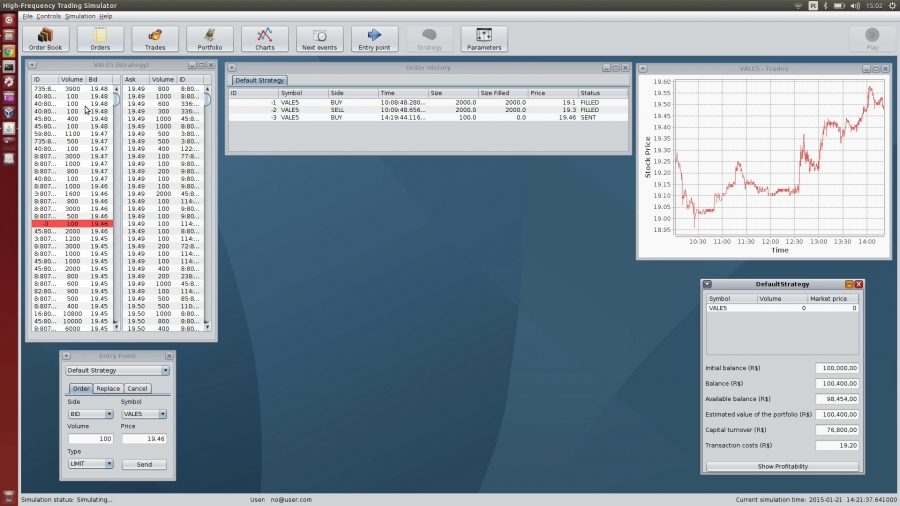The height and width of the screenshot is (506, 900).
Task: Click the volume speaker icon in top bar
Action: [x=855, y=5]
